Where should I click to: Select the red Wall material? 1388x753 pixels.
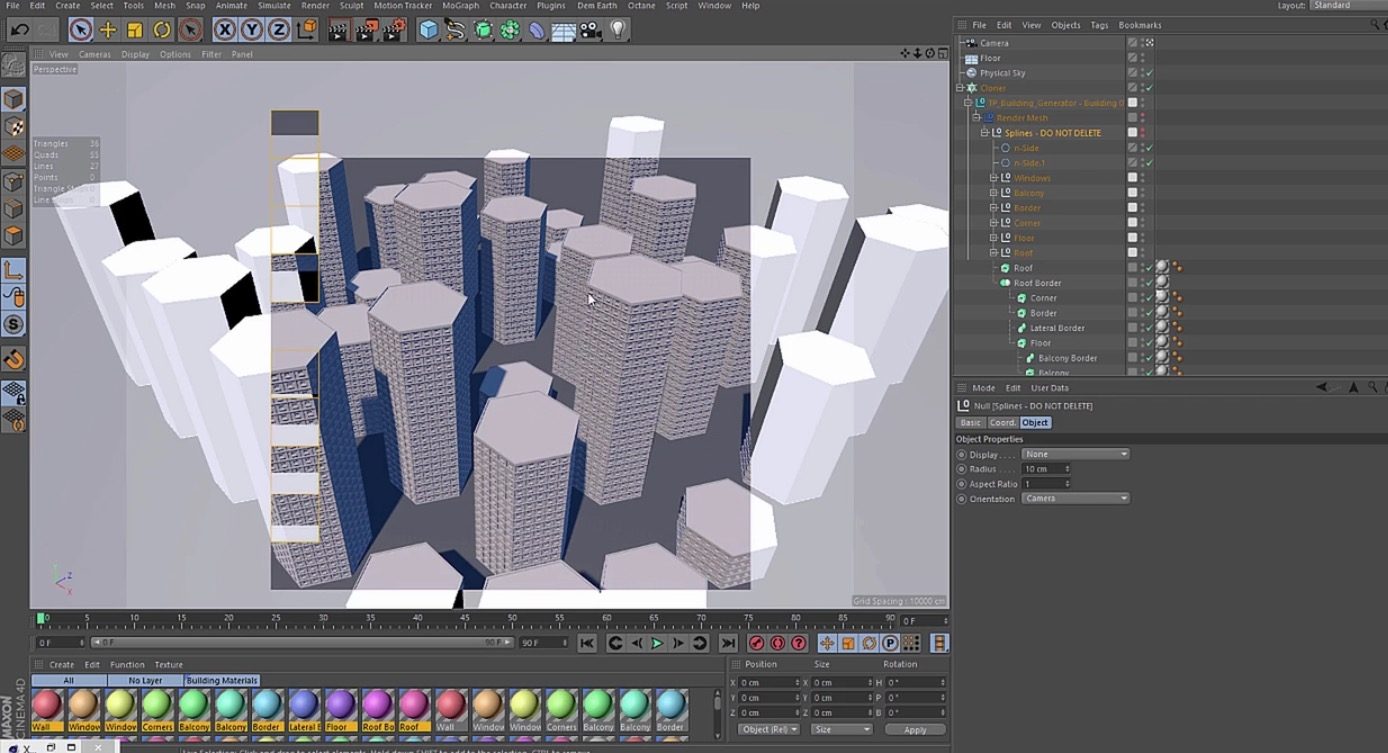coord(47,710)
